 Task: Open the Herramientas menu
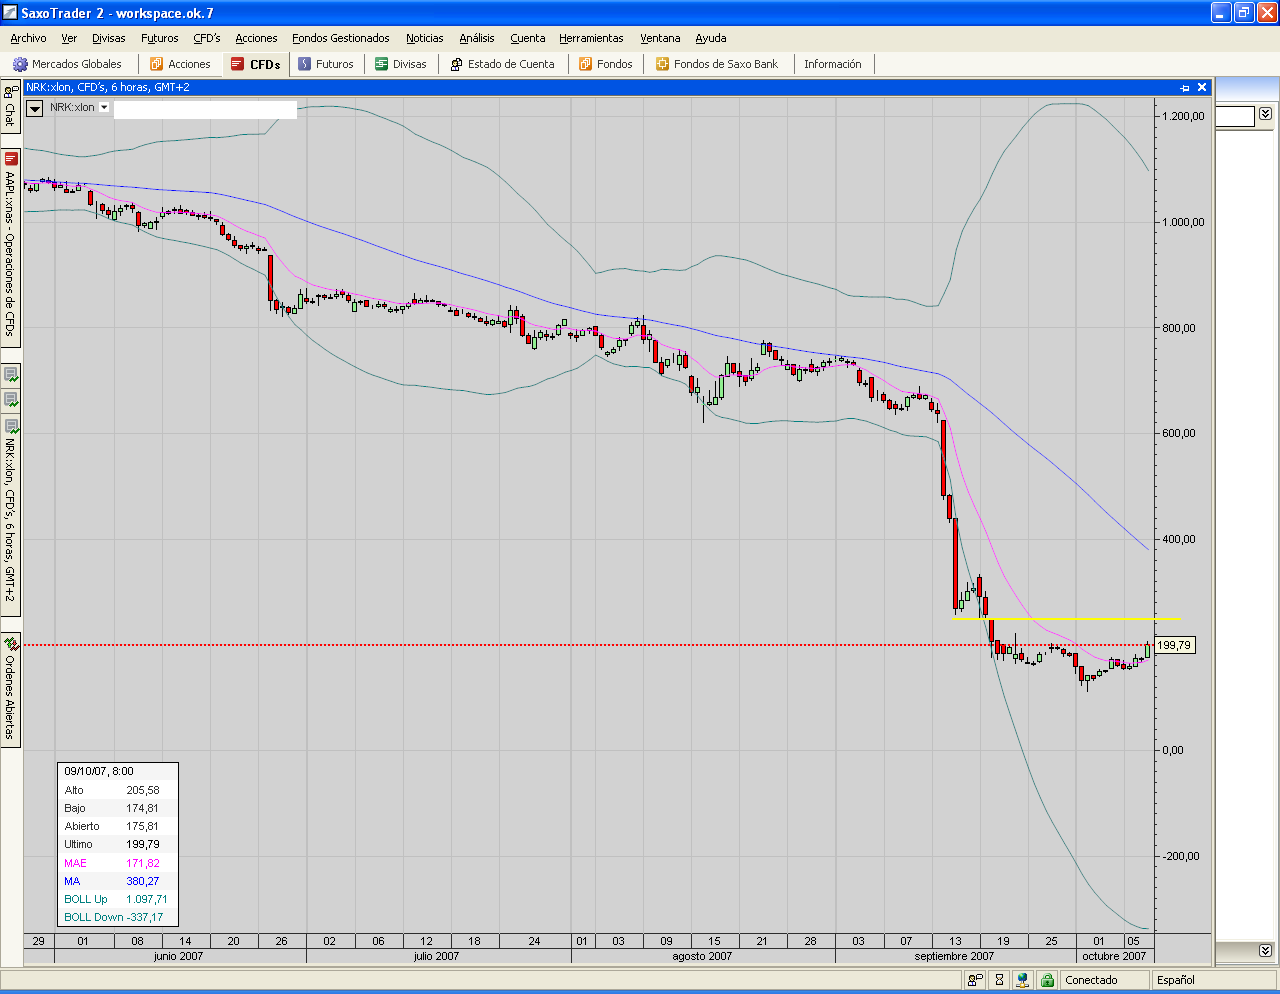click(x=591, y=38)
